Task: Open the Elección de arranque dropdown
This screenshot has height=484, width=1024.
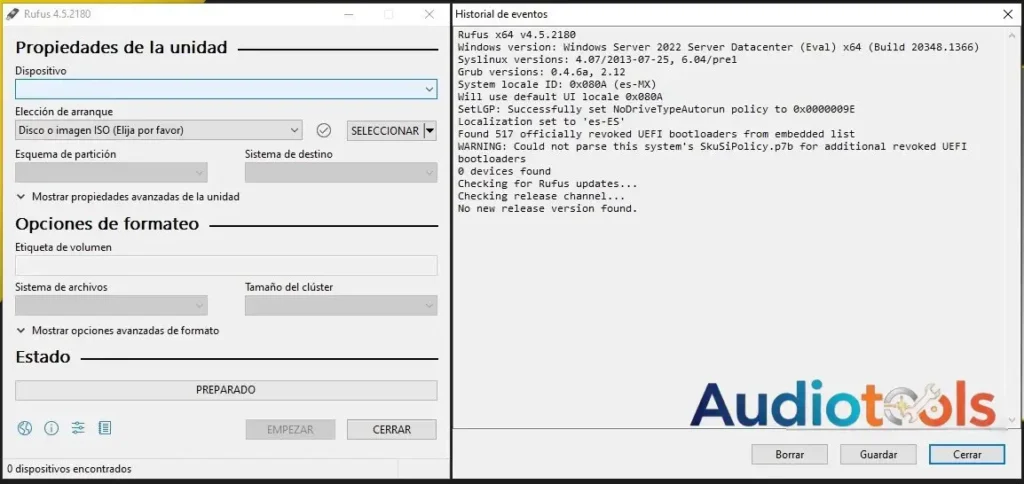Action: [159, 131]
